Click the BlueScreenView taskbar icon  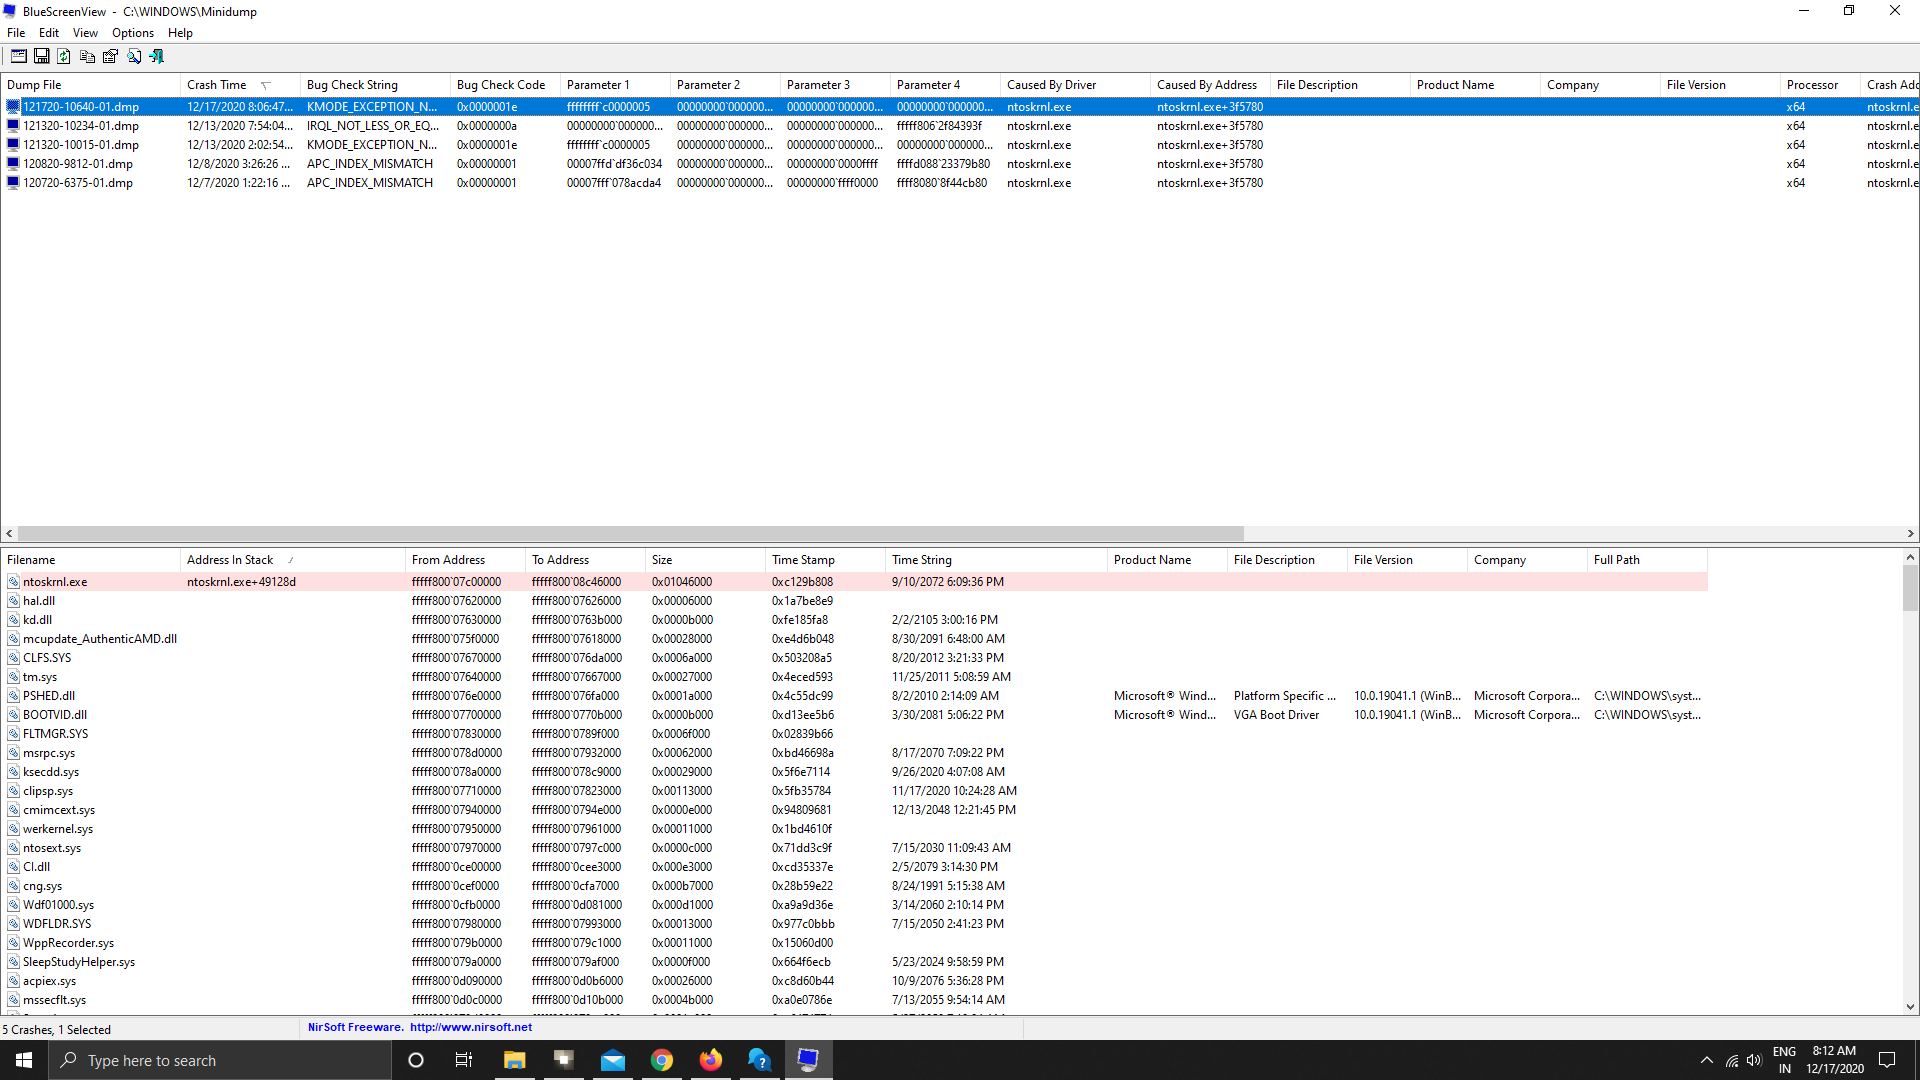click(808, 1060)
